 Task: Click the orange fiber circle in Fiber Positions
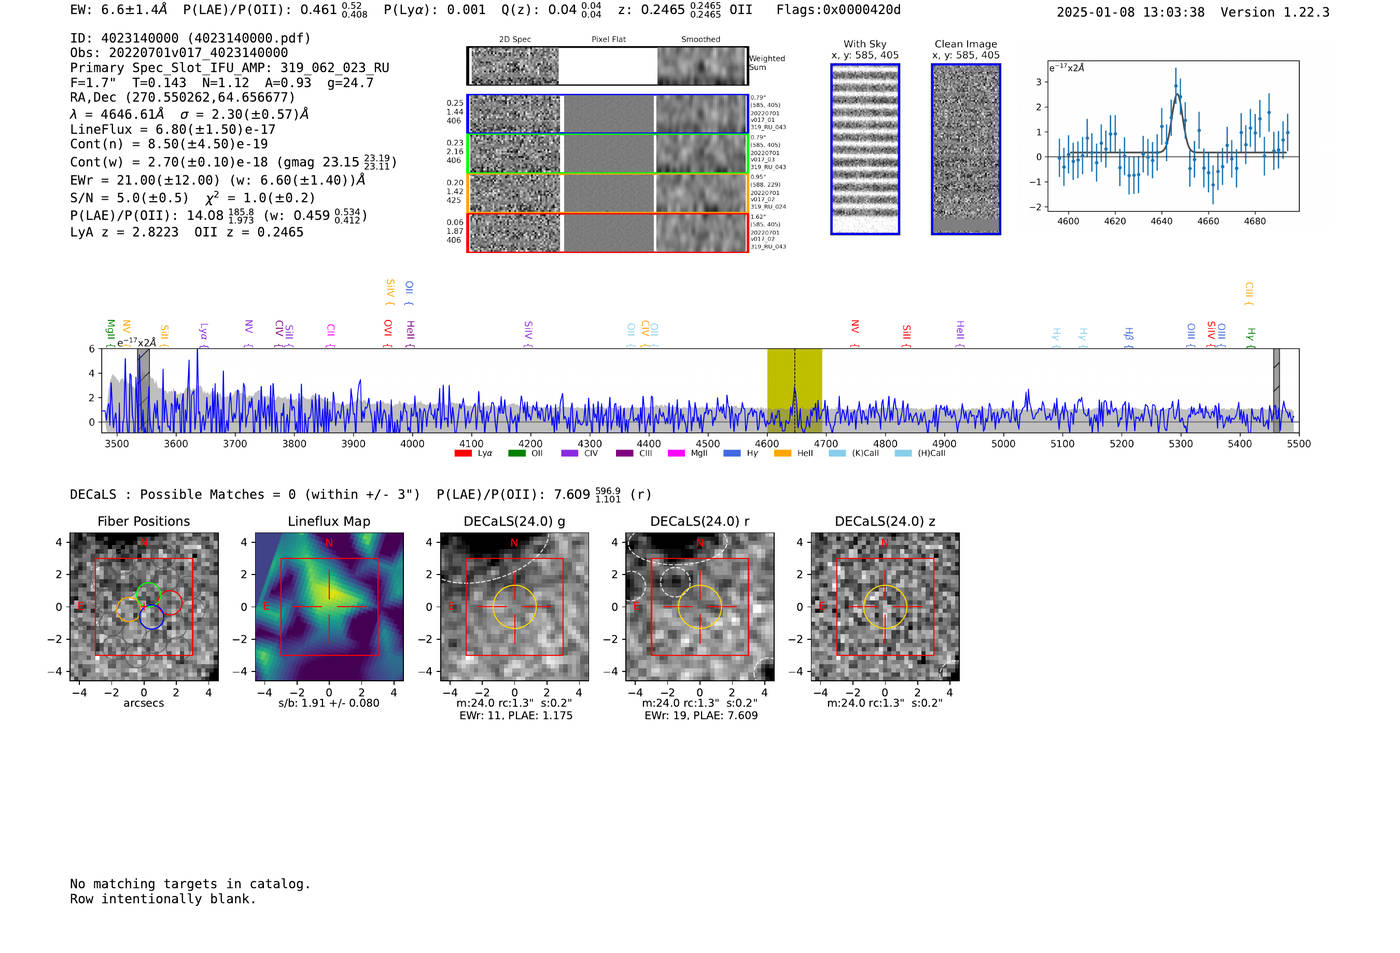(128, 610)
